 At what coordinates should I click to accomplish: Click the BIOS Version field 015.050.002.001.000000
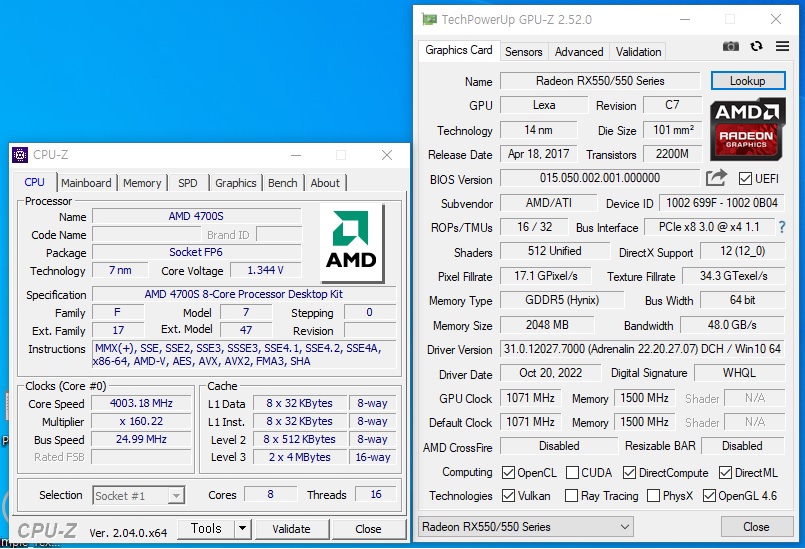[x=600, y=178]
